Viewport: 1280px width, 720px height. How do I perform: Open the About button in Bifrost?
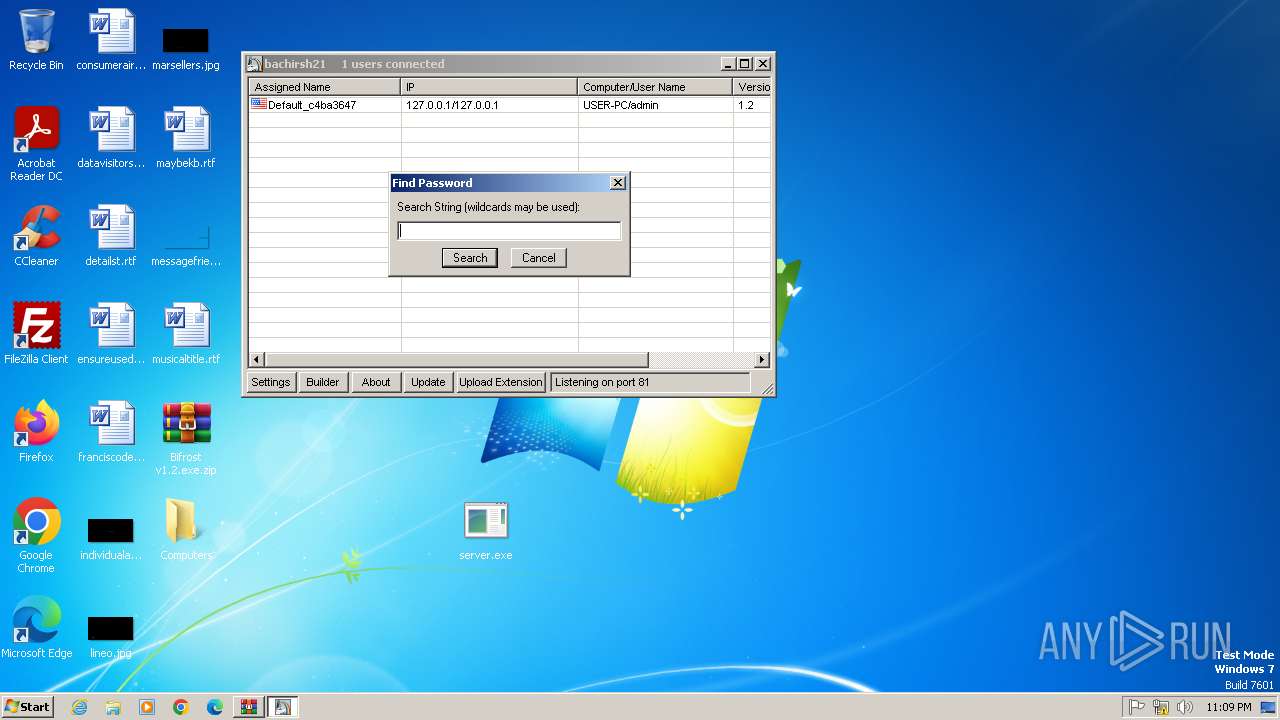[376, 382]
